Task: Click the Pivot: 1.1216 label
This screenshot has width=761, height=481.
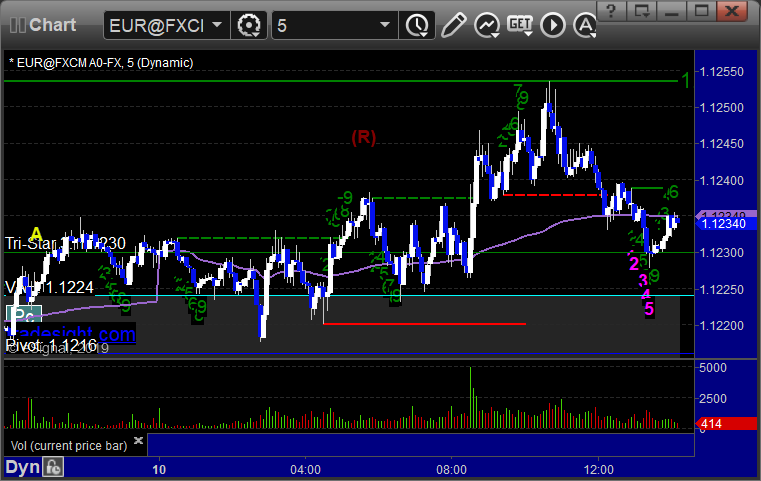Action: pyautogui.click(x=50, y=345)
